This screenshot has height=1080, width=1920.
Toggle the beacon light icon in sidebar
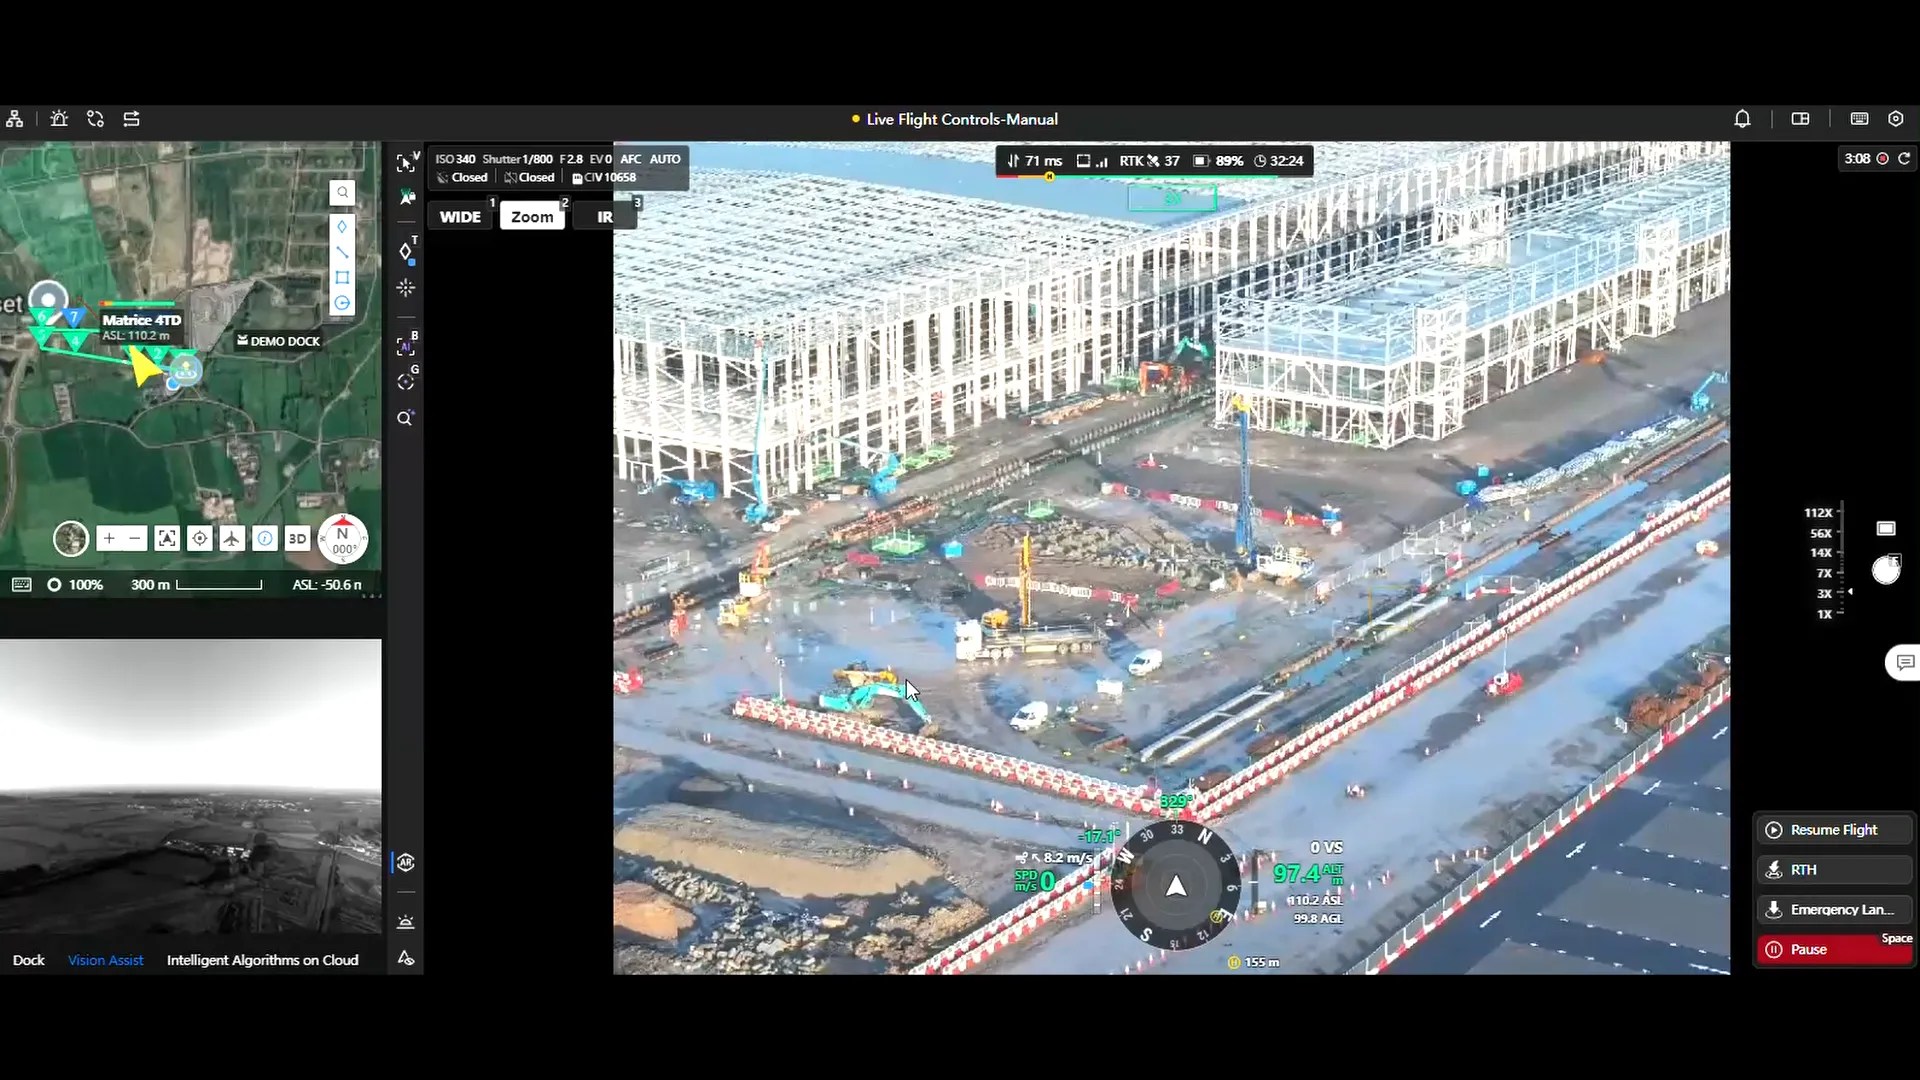coord(406,922)
